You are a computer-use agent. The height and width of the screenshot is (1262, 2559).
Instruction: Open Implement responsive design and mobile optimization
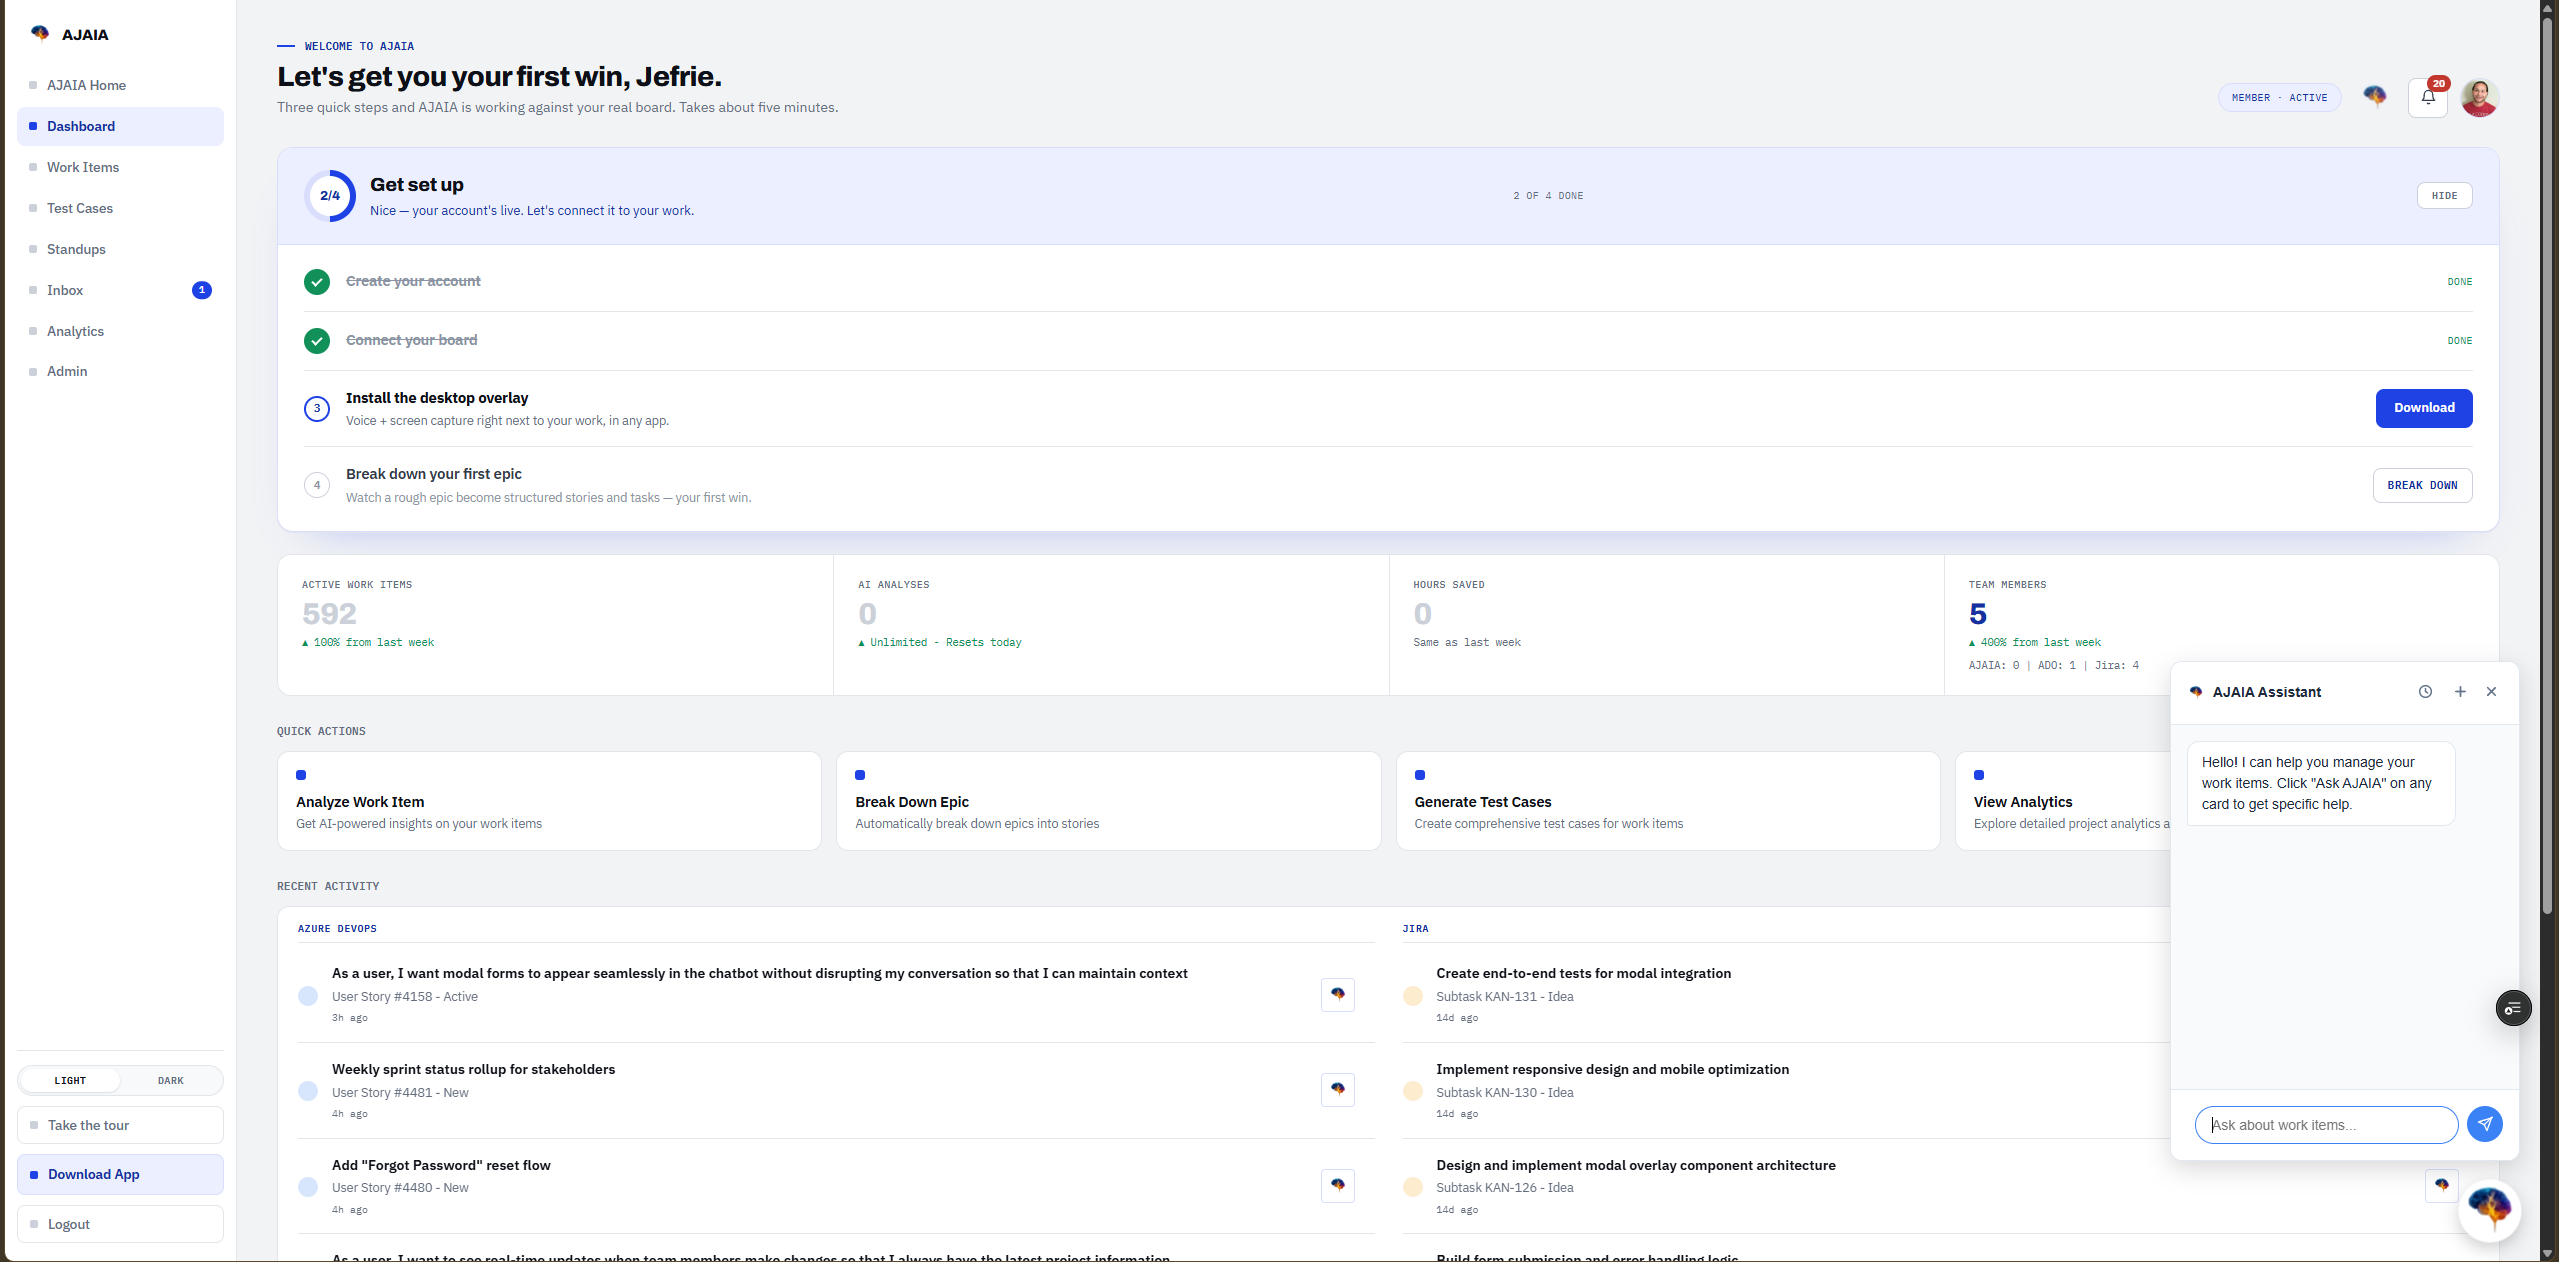click(1612, 1069)
